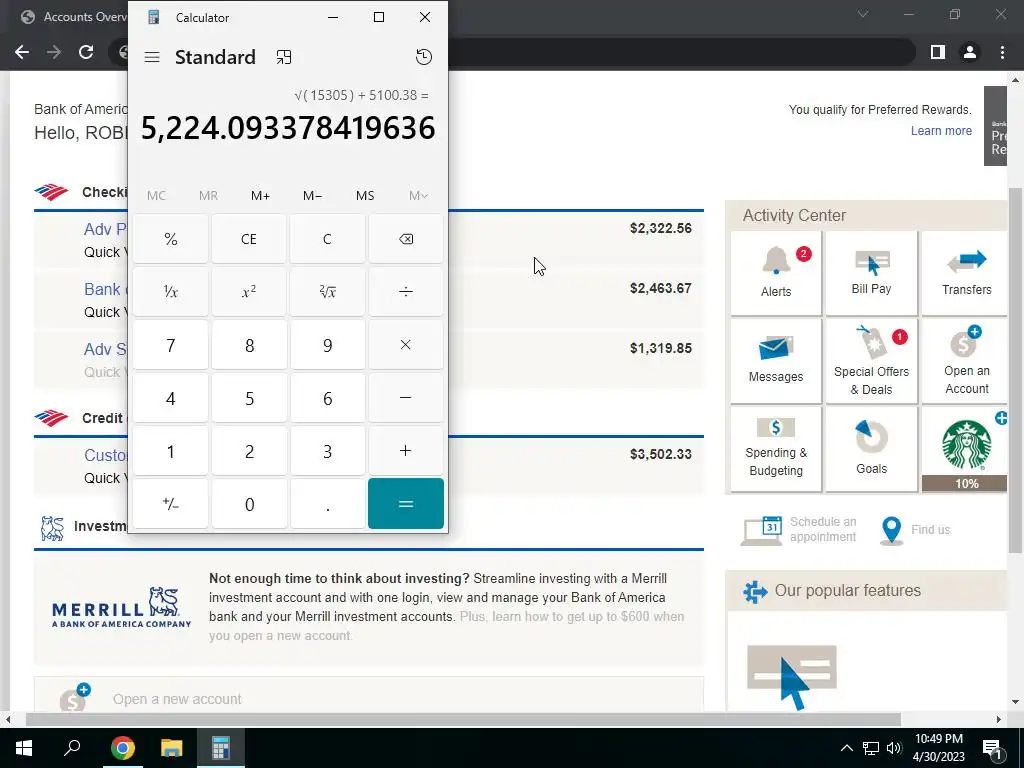The width and height of the screenshot is (1024, 768).
Task: Open Messages in Activity Center
Action: point(776,360)
